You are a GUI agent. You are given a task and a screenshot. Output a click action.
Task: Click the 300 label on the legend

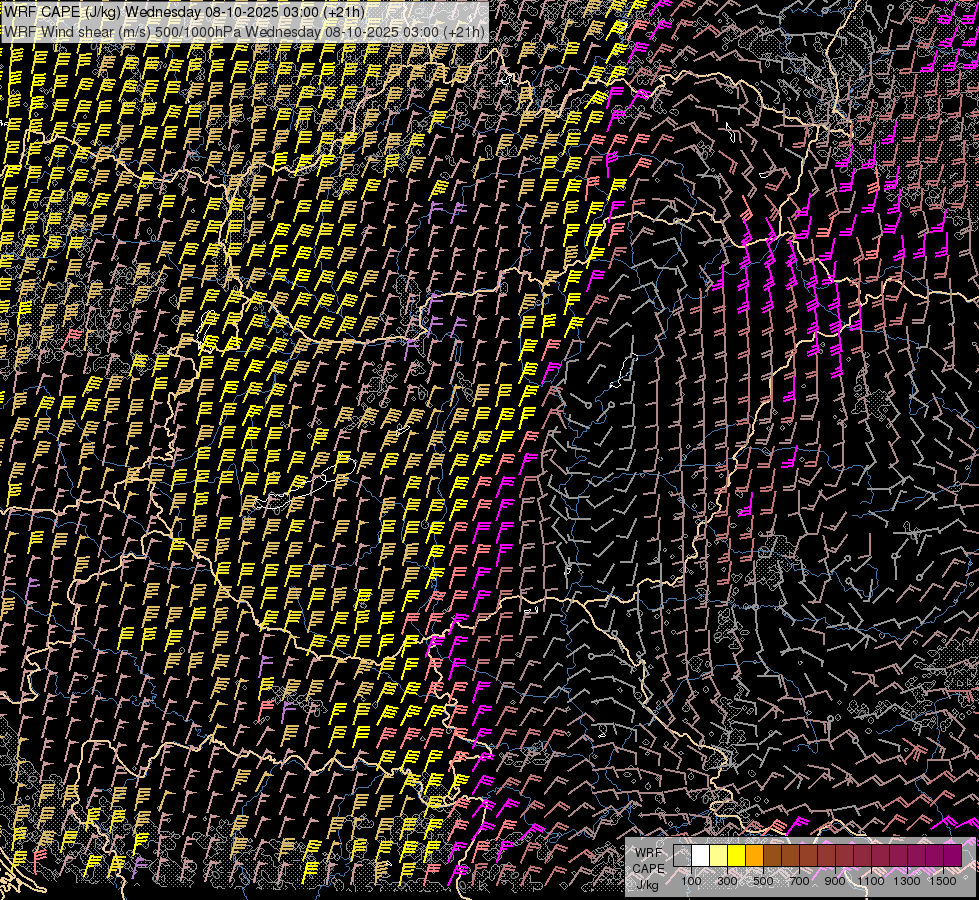(727, 881)
